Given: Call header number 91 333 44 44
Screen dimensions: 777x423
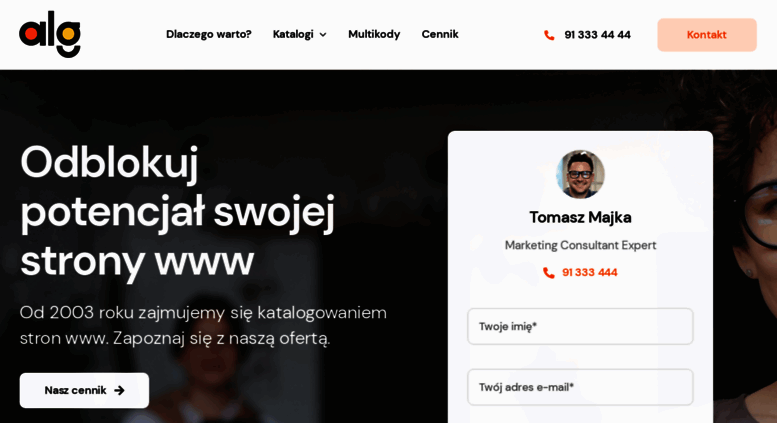Looking at the screenshot, I should (597, 35).
